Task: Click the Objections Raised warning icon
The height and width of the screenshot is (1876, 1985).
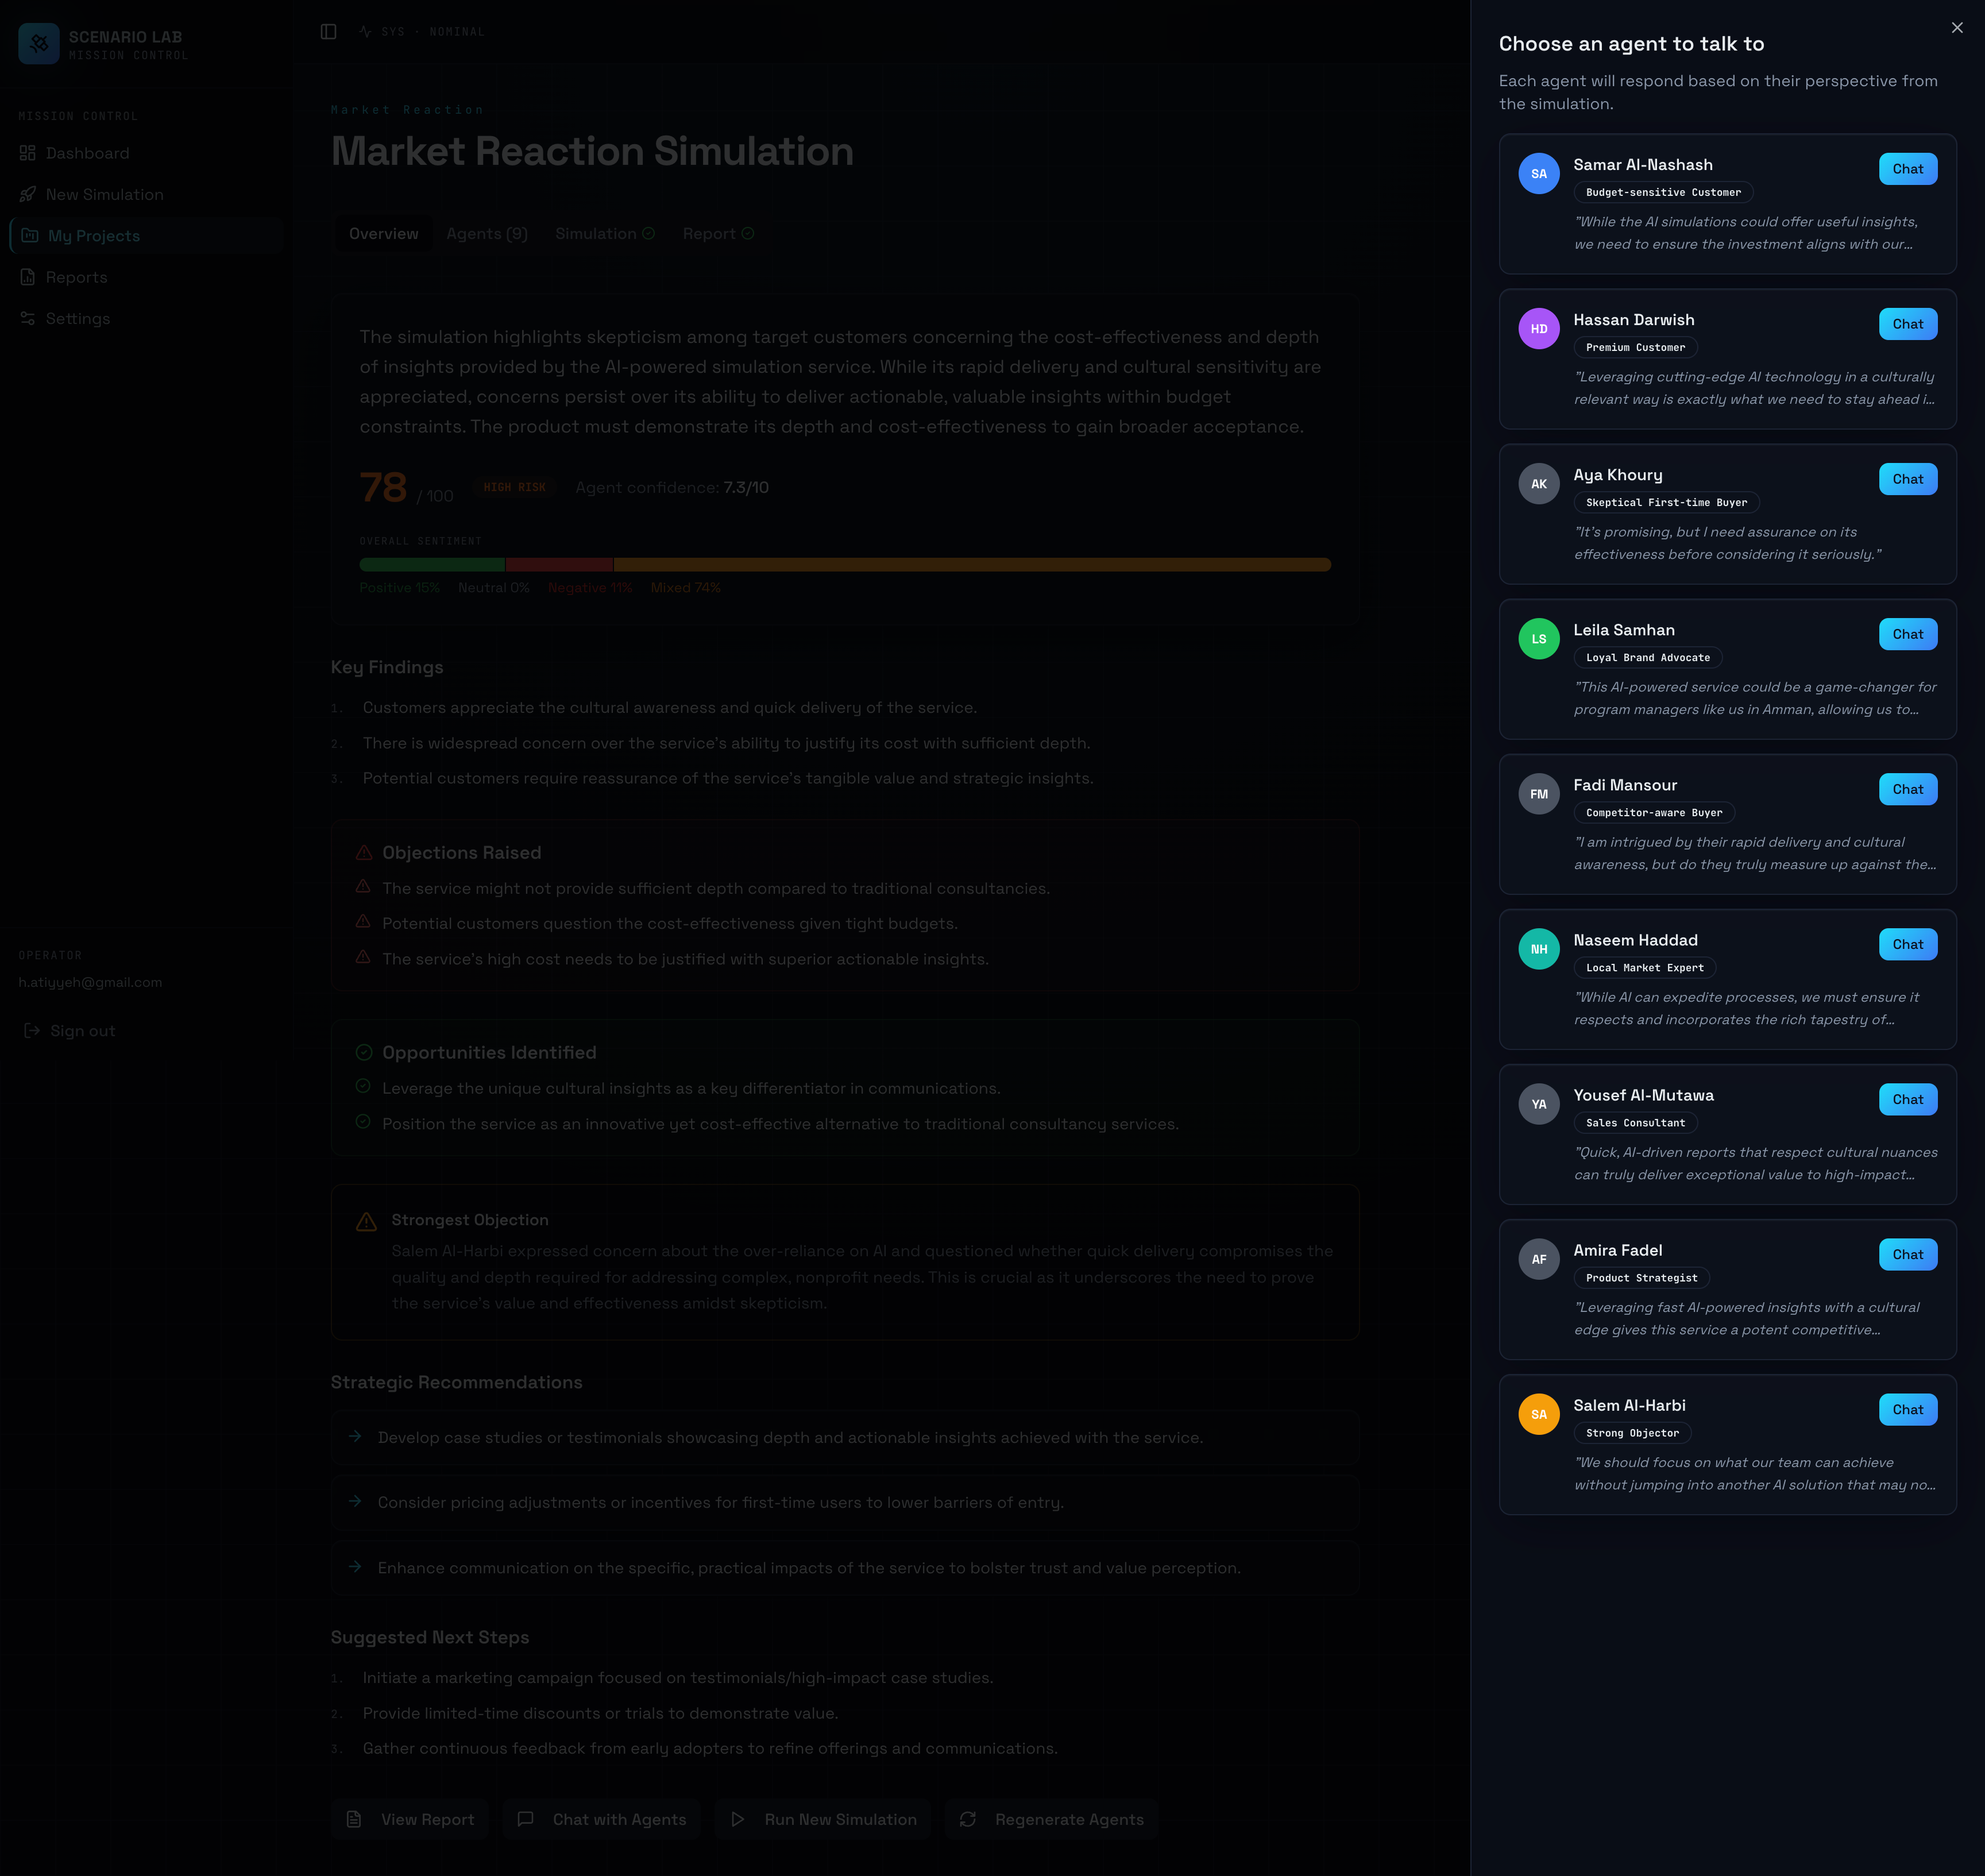Action: click(x=364, y=853)
